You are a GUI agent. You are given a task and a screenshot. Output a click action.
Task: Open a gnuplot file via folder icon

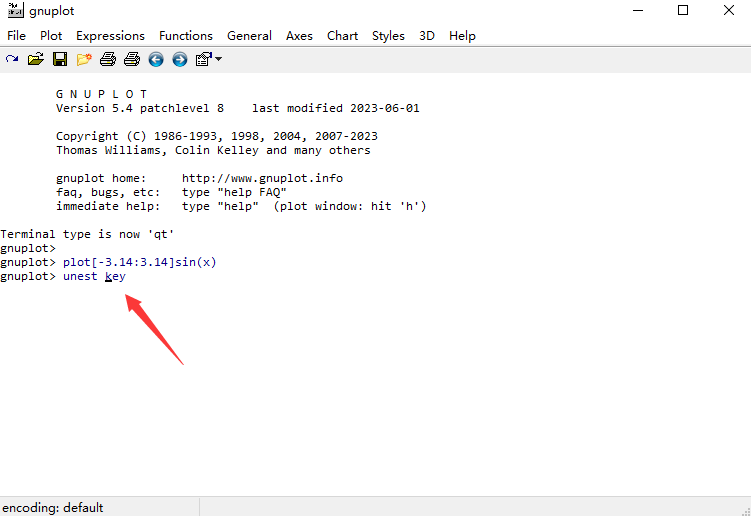(x=35, y=59)
